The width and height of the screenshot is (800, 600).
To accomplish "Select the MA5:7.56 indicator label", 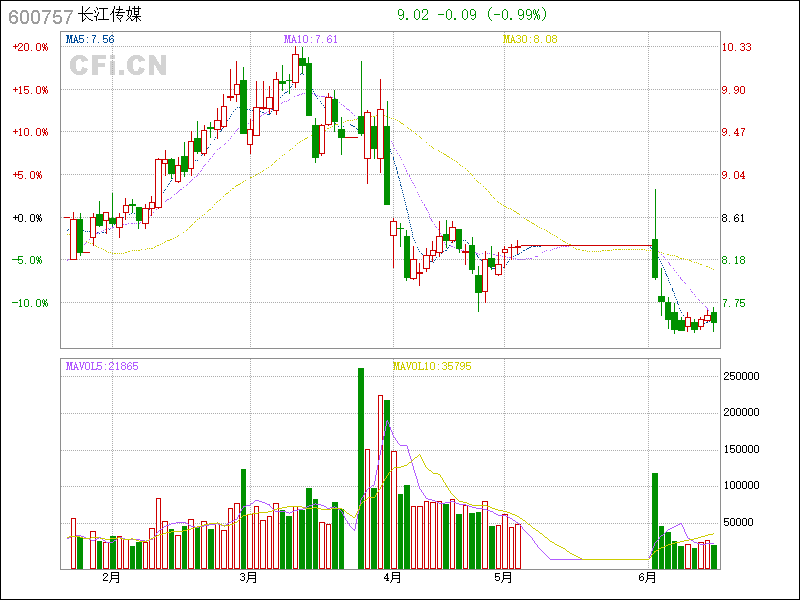I will (89, 39).
